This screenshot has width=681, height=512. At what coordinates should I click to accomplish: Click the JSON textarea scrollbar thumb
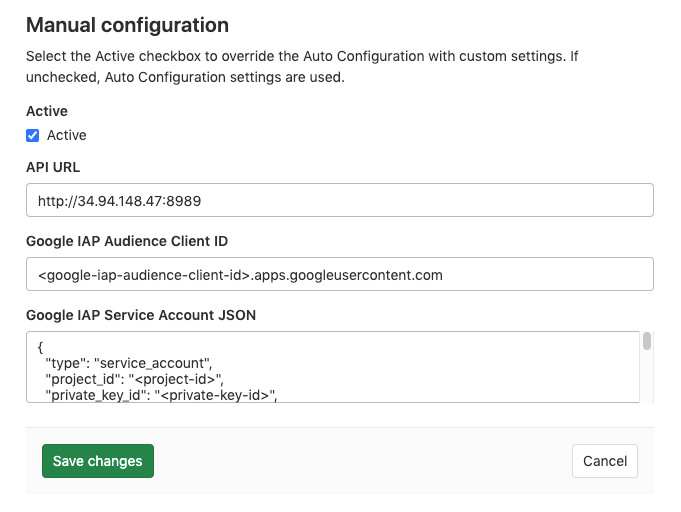pyautogui.click(x=647, y=342)
